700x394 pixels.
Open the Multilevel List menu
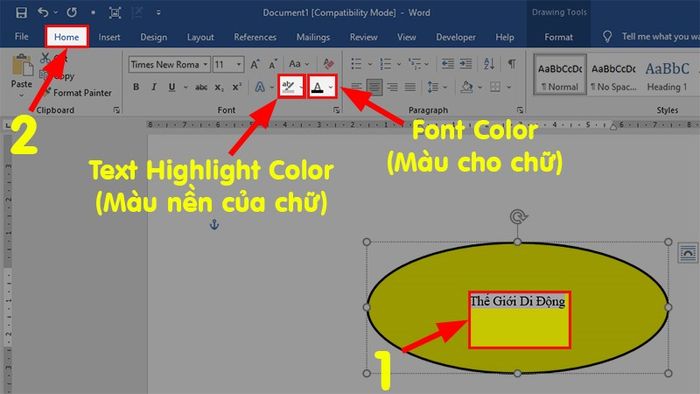click(415, 64)
